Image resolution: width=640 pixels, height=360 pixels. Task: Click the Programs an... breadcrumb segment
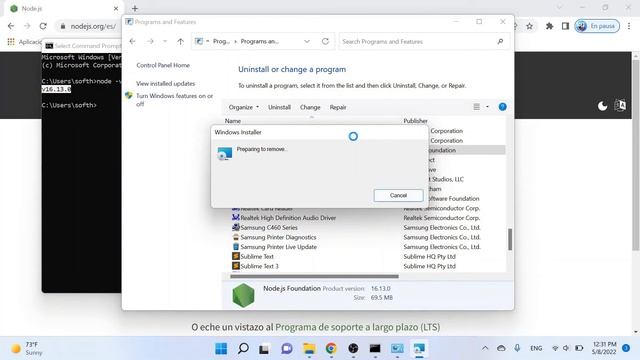point(260,42)
